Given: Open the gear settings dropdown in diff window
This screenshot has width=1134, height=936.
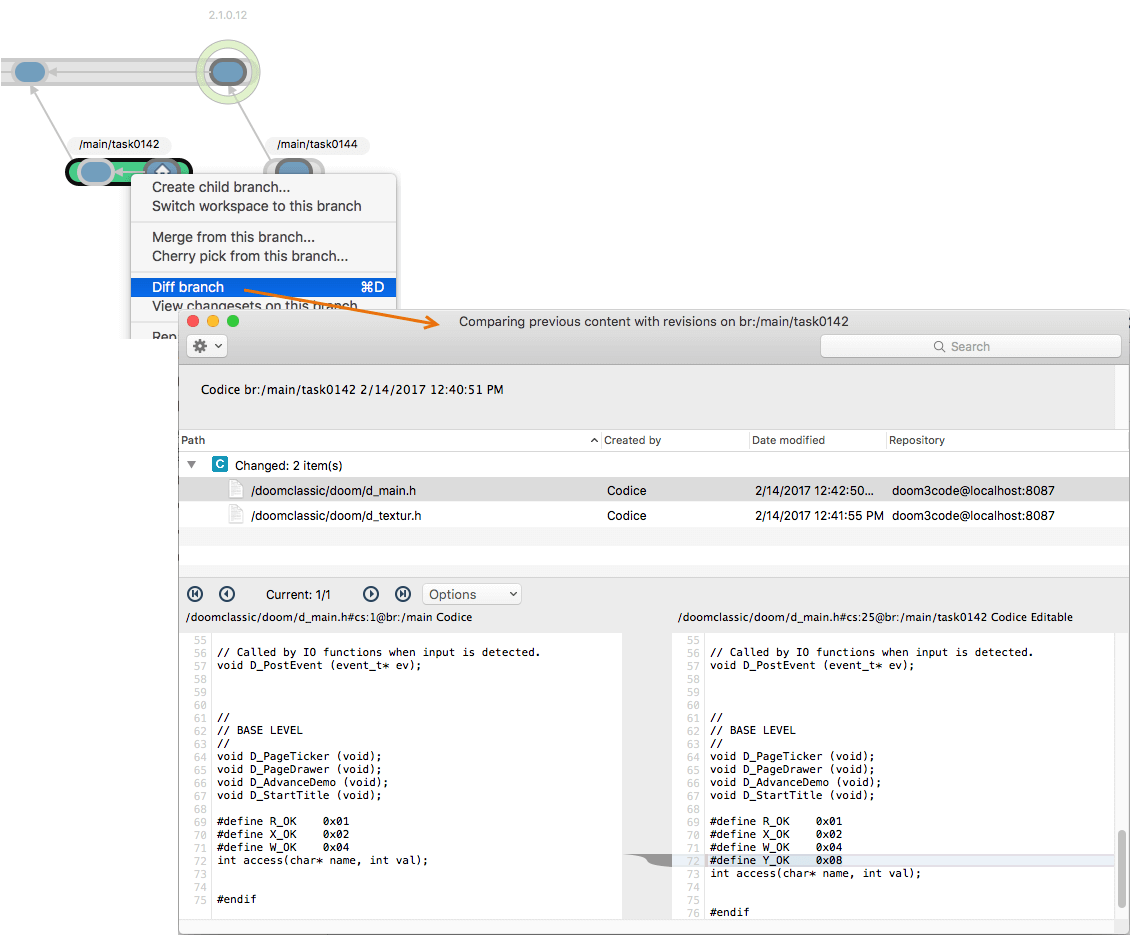Looking at the screenshot, I should click(208, 346).
